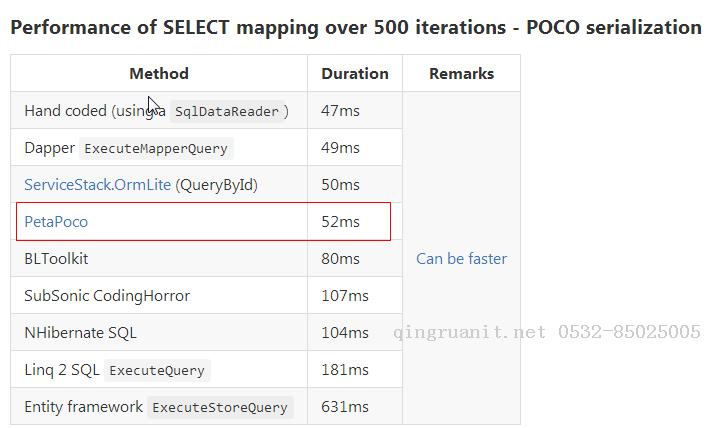Viewport: 713px width, 428px height.
Task: Click the SubSonic CodingHorror row name
Action: pyautogui.click(x=107, y=296)
